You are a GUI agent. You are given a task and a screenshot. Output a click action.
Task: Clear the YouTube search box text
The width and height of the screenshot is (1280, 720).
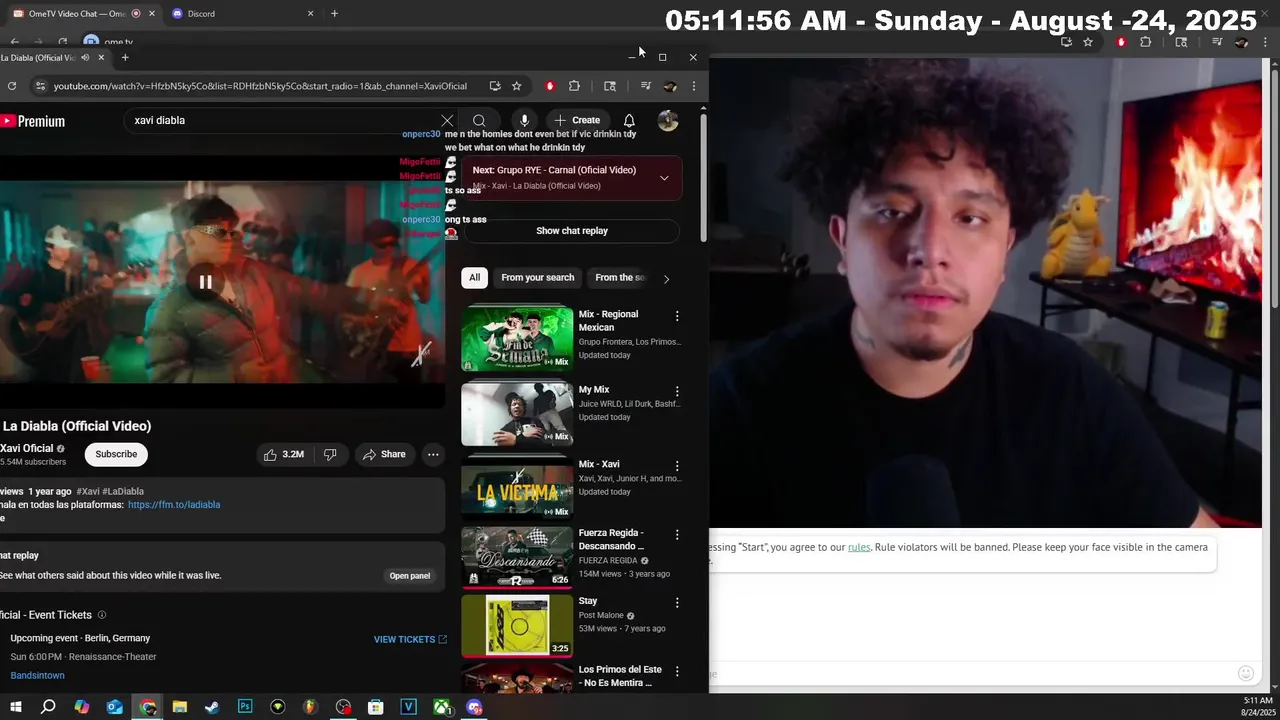click(447, 120)
